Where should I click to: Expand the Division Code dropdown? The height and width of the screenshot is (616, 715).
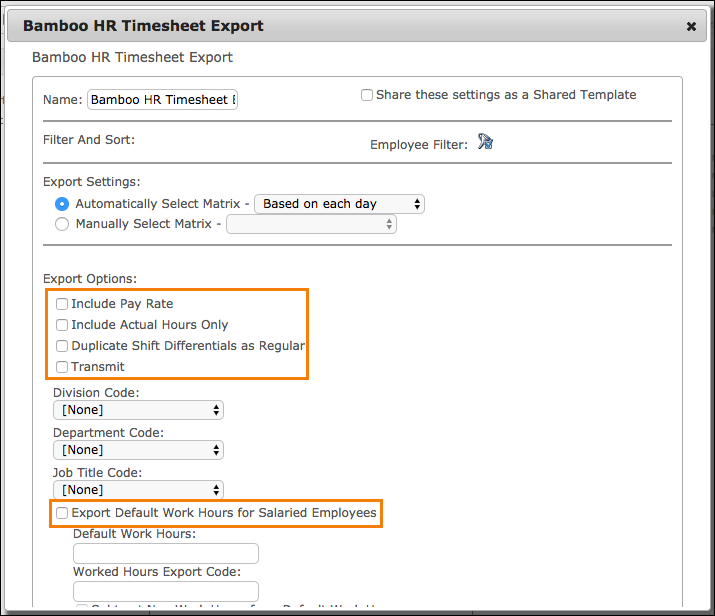[x=138, y=410]
